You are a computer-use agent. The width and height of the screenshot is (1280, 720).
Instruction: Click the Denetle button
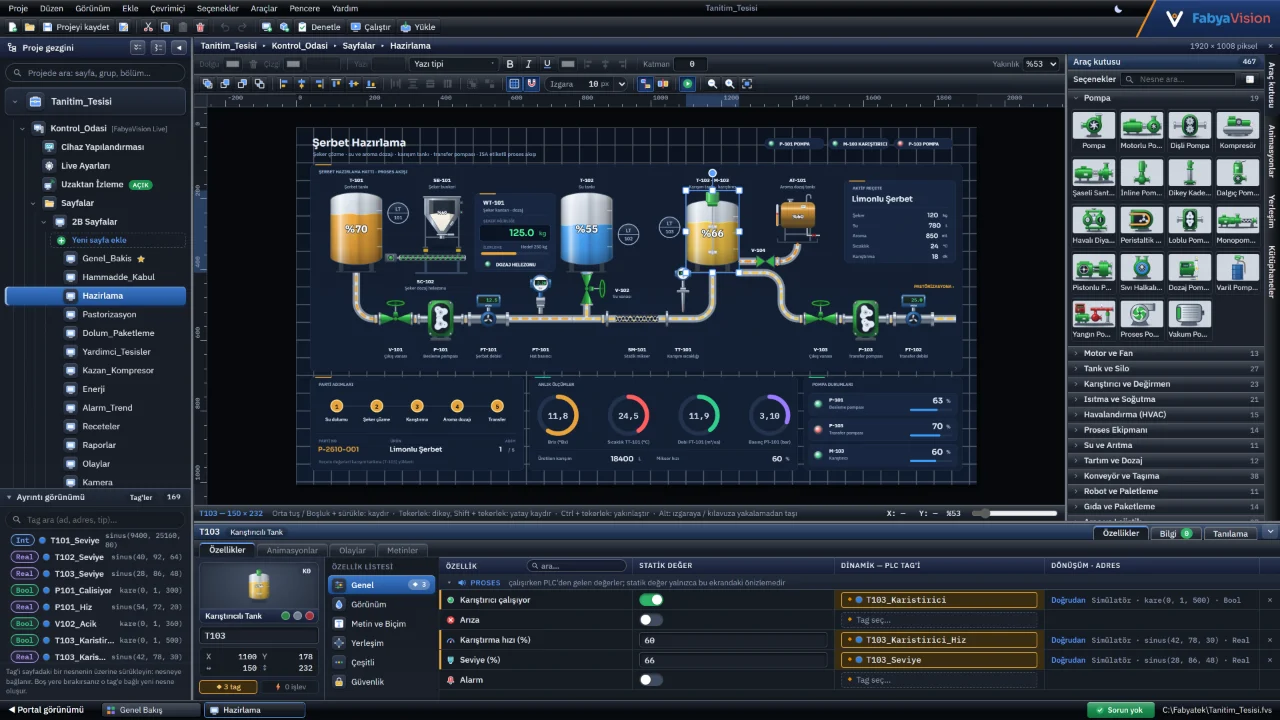click(x=319, y=27)
